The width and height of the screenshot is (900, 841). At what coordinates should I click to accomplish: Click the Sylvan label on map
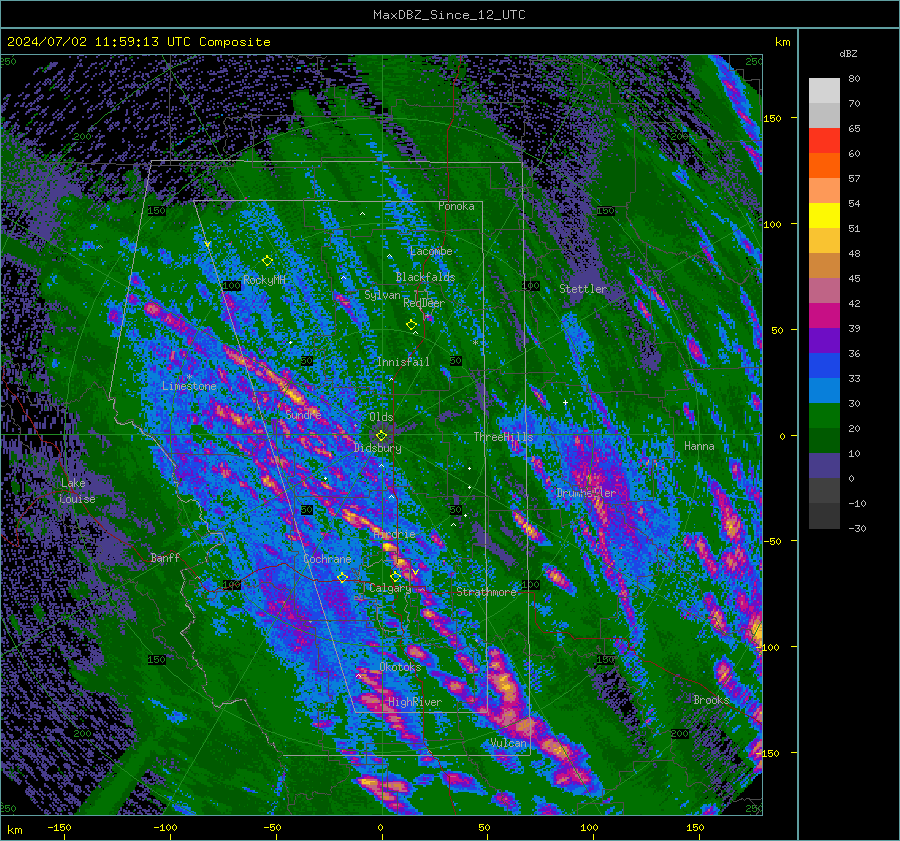coord(382,295)
